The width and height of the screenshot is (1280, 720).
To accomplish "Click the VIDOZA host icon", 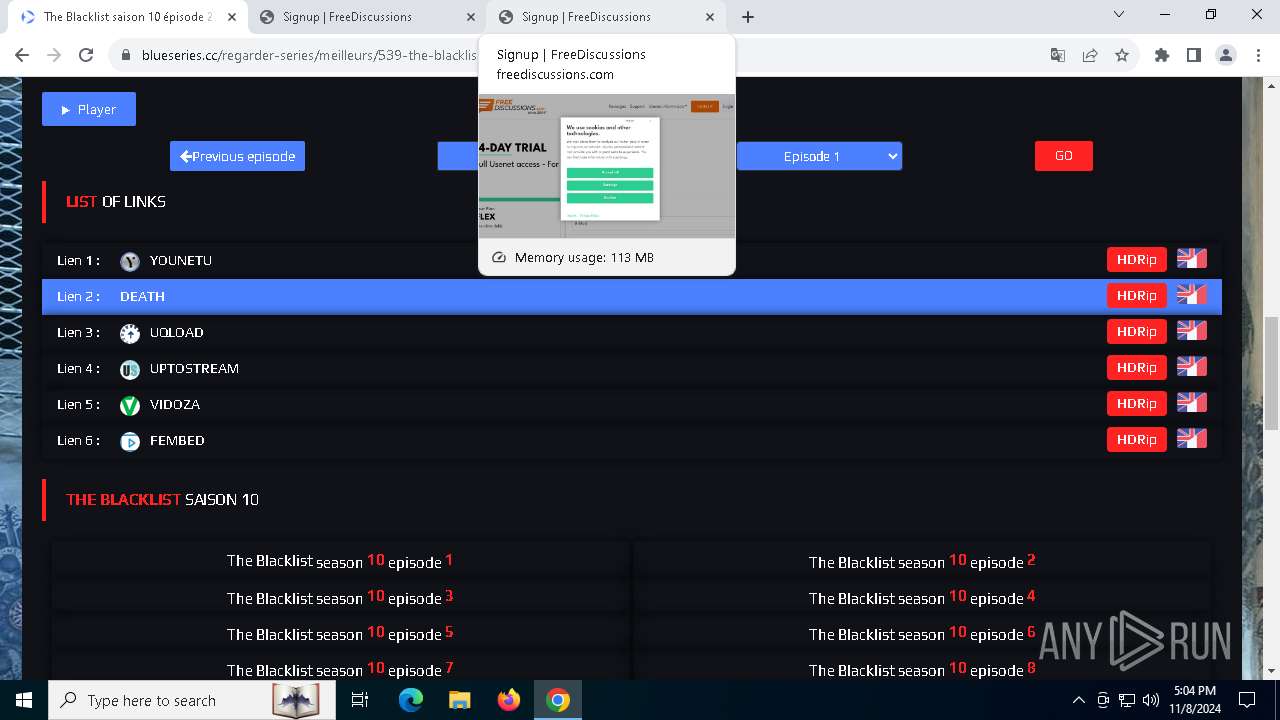I will point(130,405).
